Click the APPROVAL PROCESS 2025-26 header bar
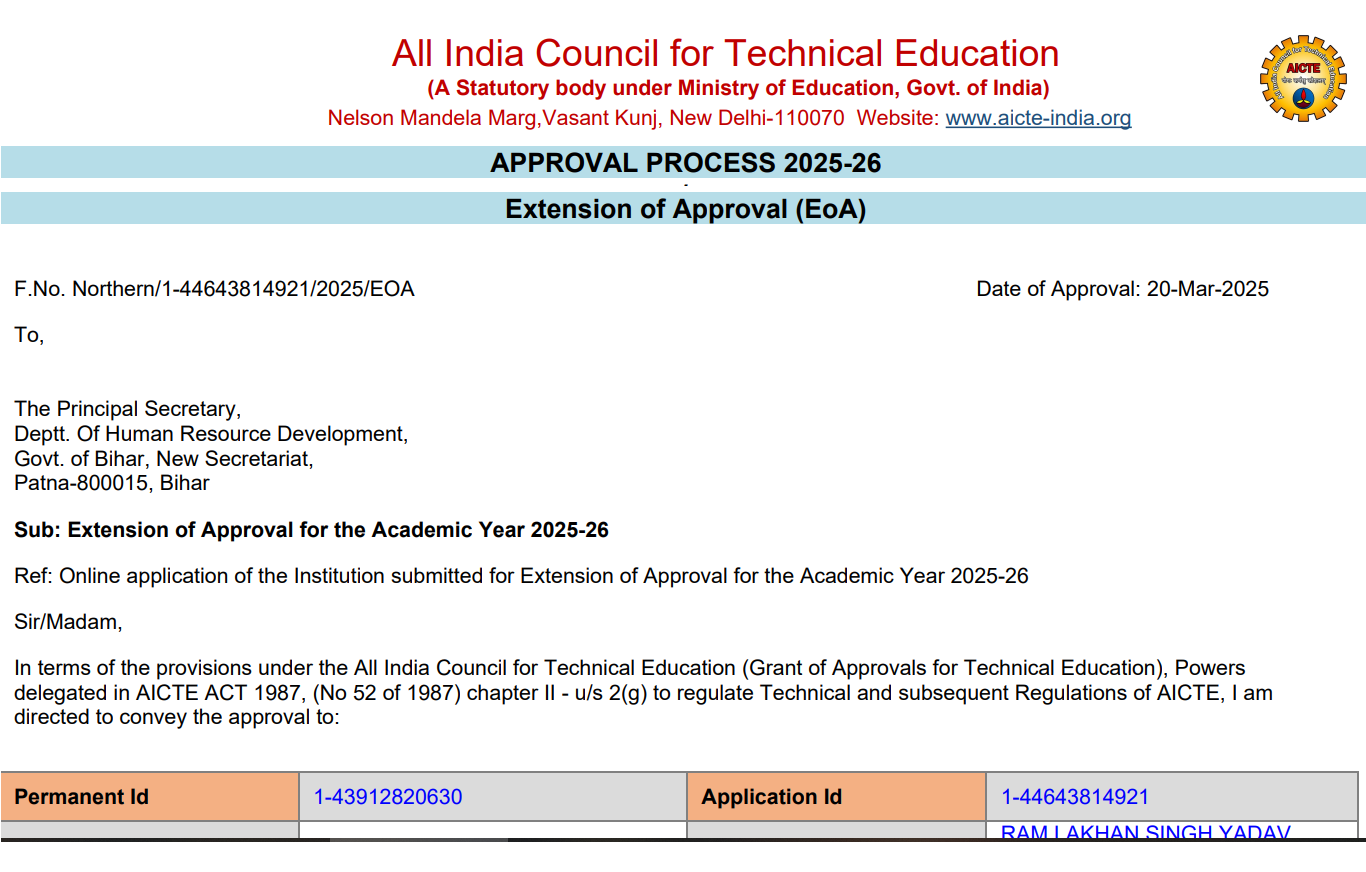The width and height of the screenshot is (1366, 872). tap(683, 161)
